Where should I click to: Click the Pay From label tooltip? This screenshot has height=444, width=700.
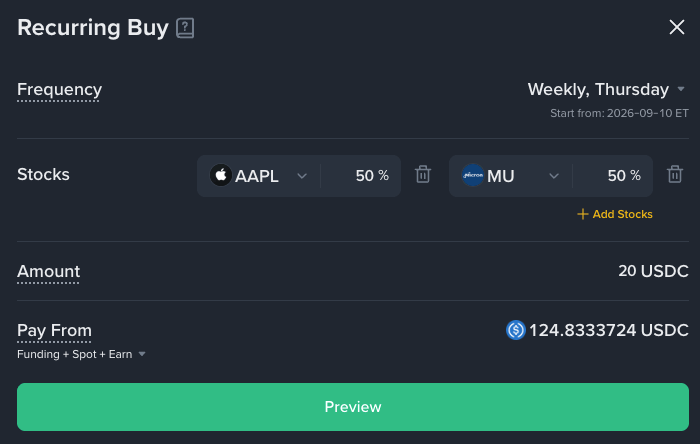click(x=54, y=331)
